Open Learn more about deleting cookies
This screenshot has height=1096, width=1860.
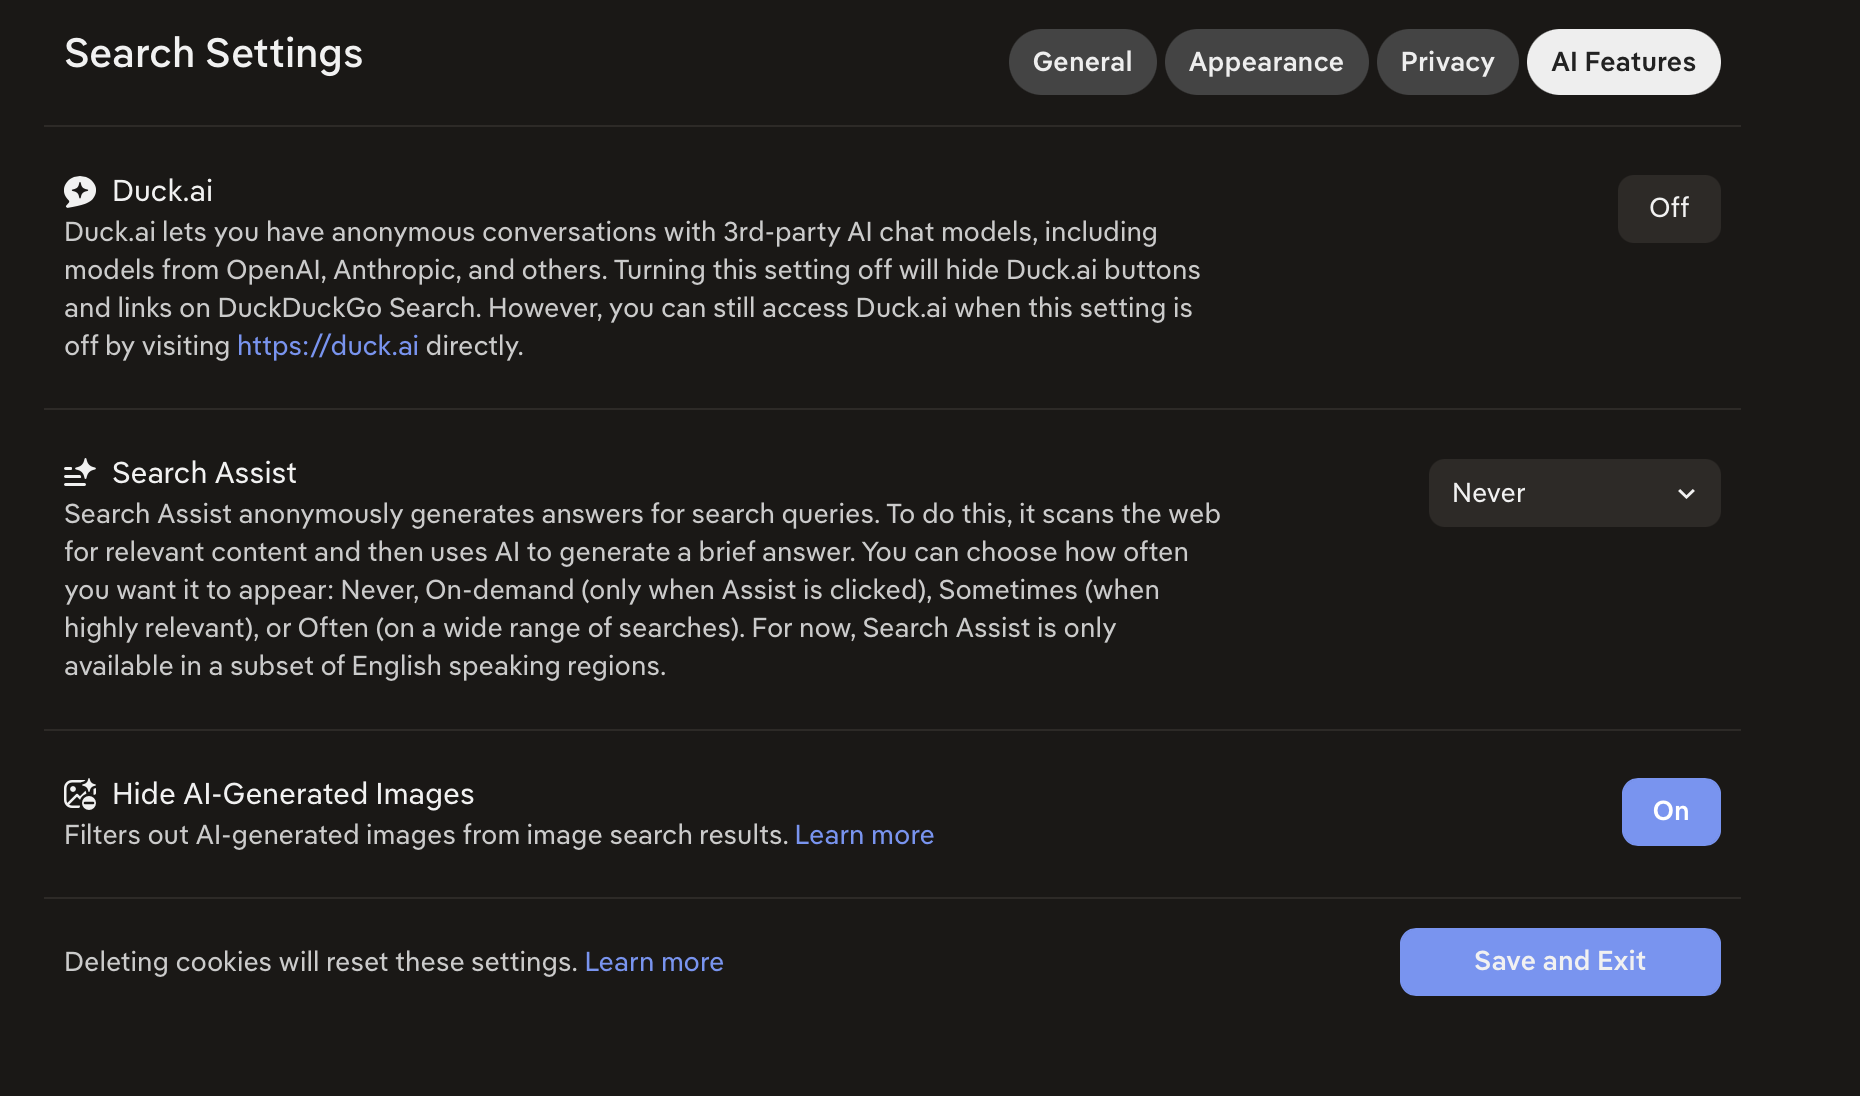[x=654, y=962]
